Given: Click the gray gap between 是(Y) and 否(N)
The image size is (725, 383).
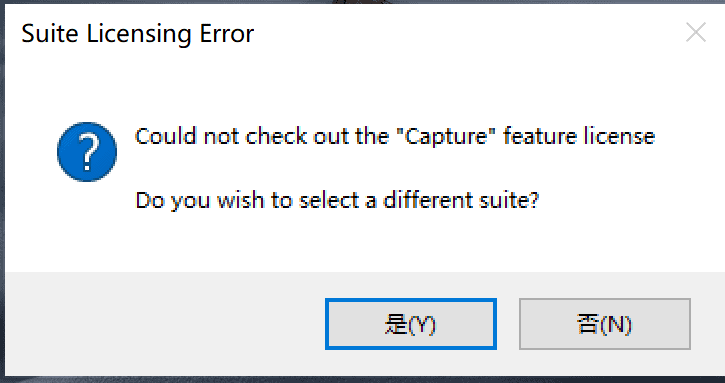Looking at the screenshot, I should [508, 324].
